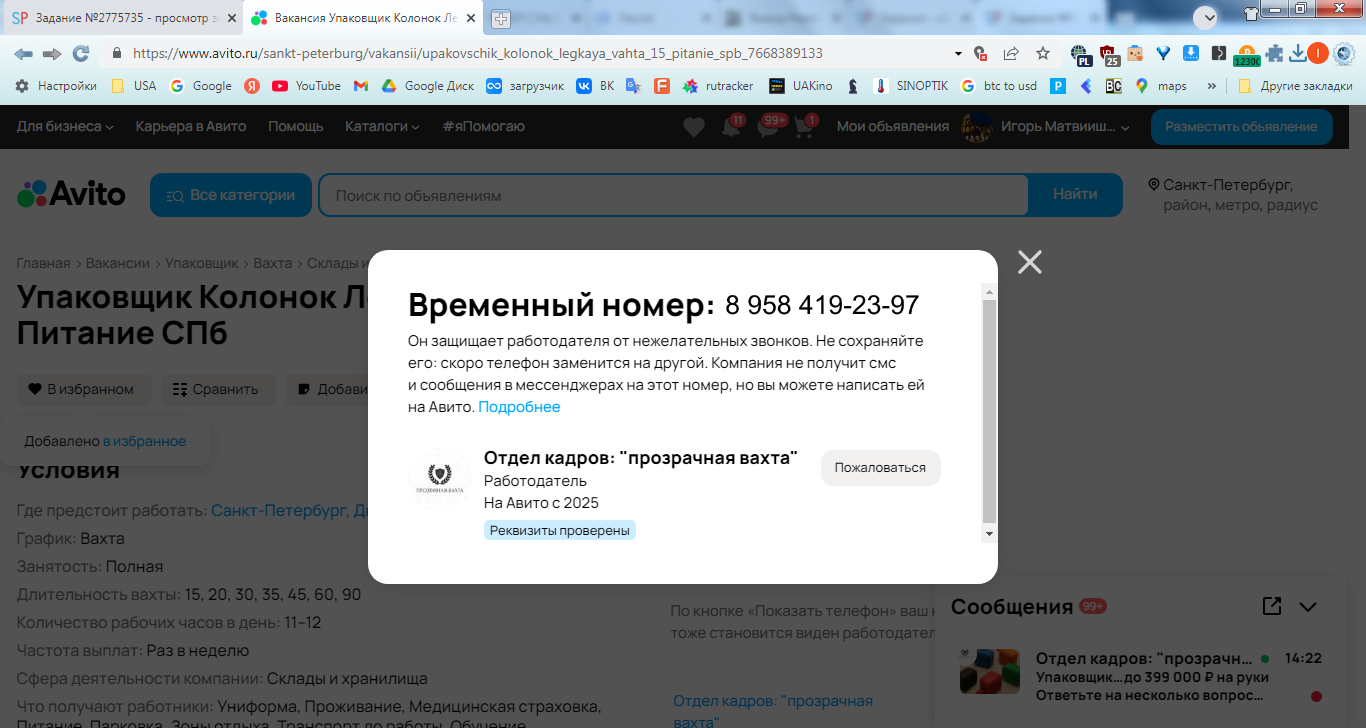Switch to Задание №2775735 tab

[x=121, y=18]
